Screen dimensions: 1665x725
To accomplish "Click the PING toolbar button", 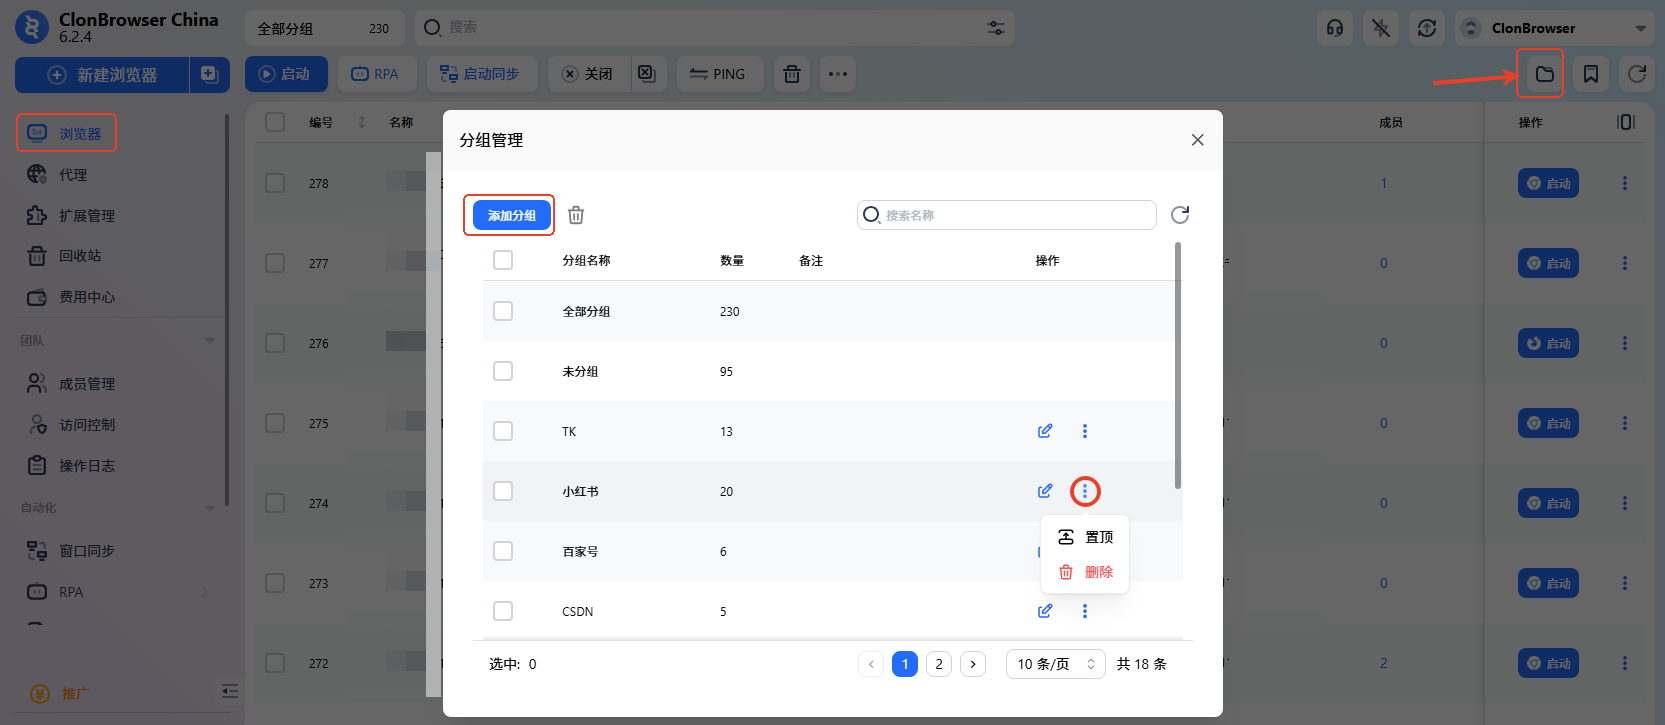I will coord(720,74).
